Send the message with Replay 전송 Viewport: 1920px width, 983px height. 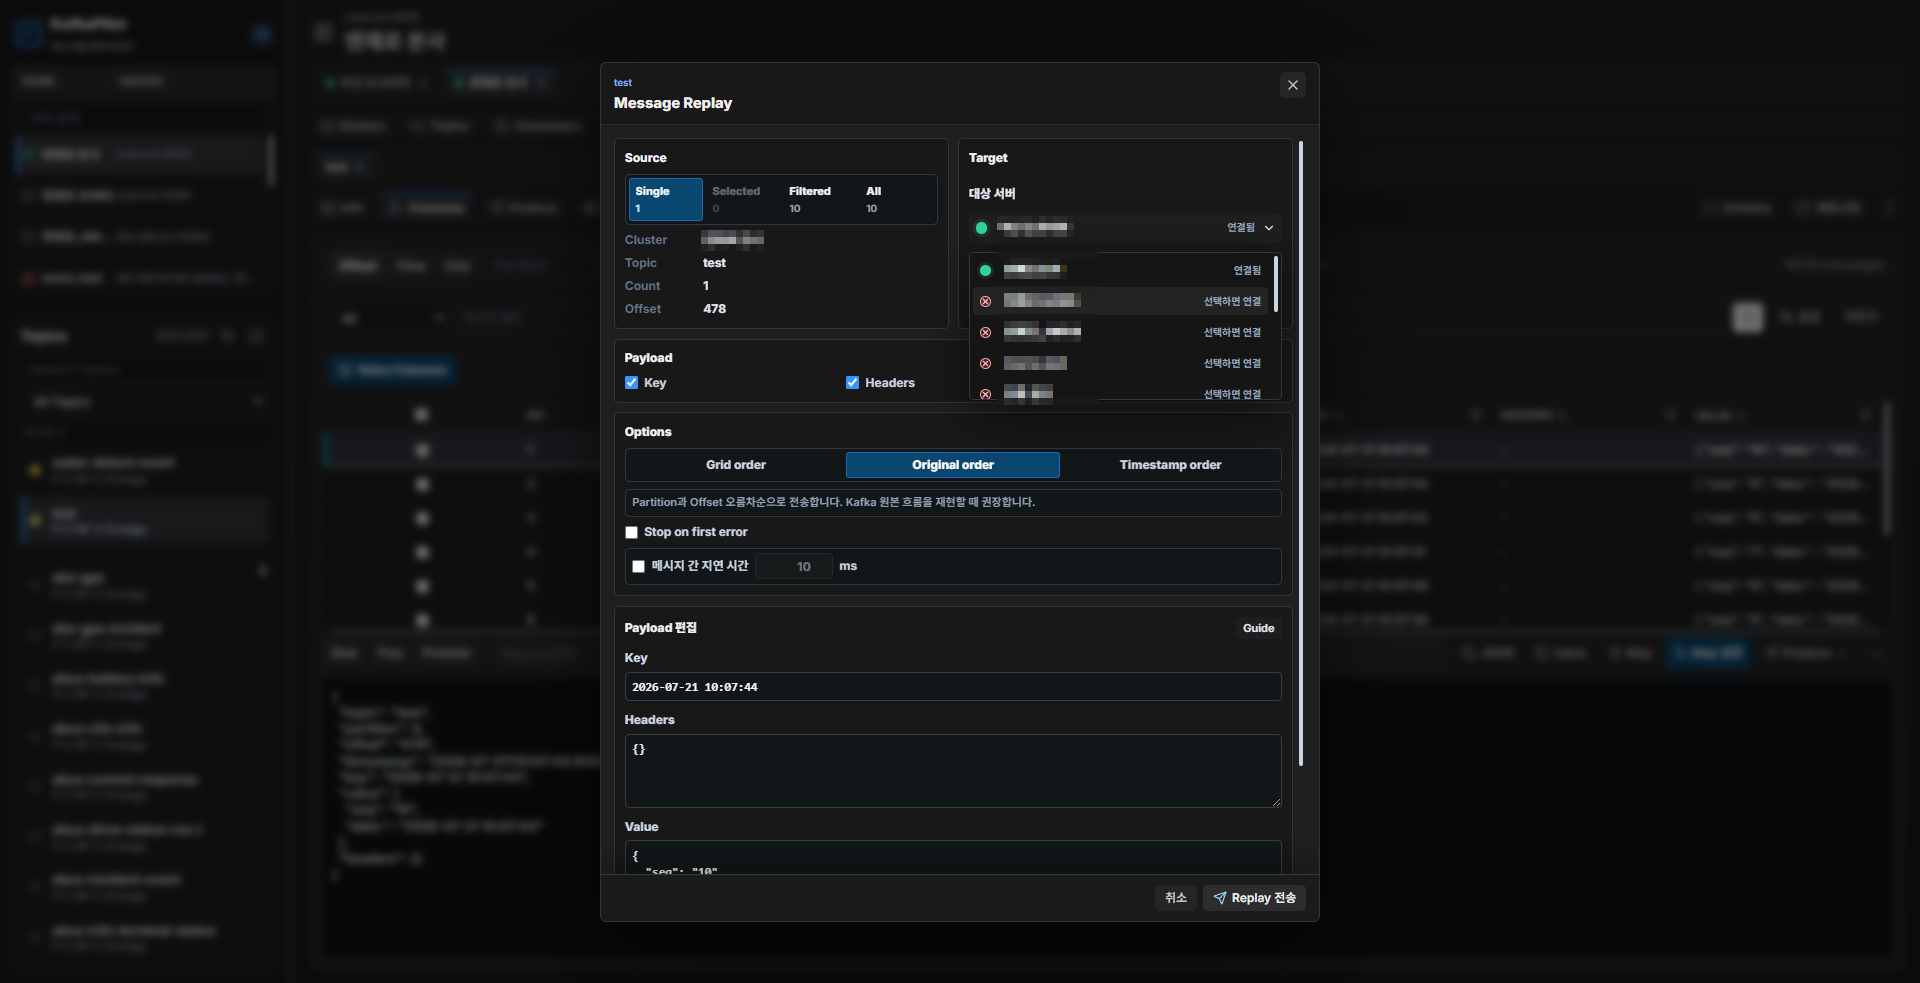[x=1254, y=898]
